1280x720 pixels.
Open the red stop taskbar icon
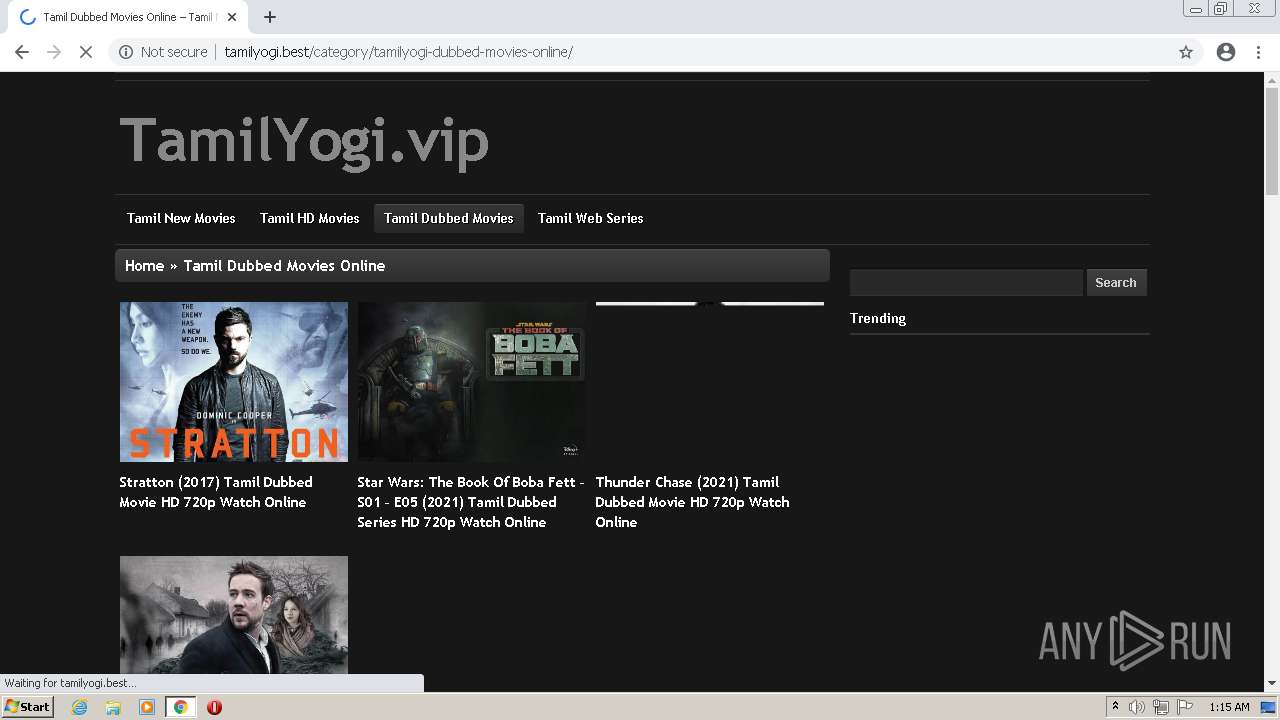click(x=214, y=707)
